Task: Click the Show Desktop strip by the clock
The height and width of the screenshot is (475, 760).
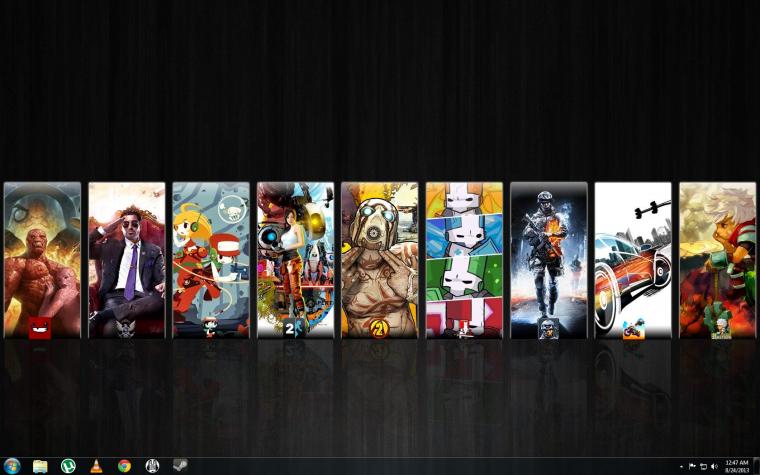Action: click(x=756, y=466)
